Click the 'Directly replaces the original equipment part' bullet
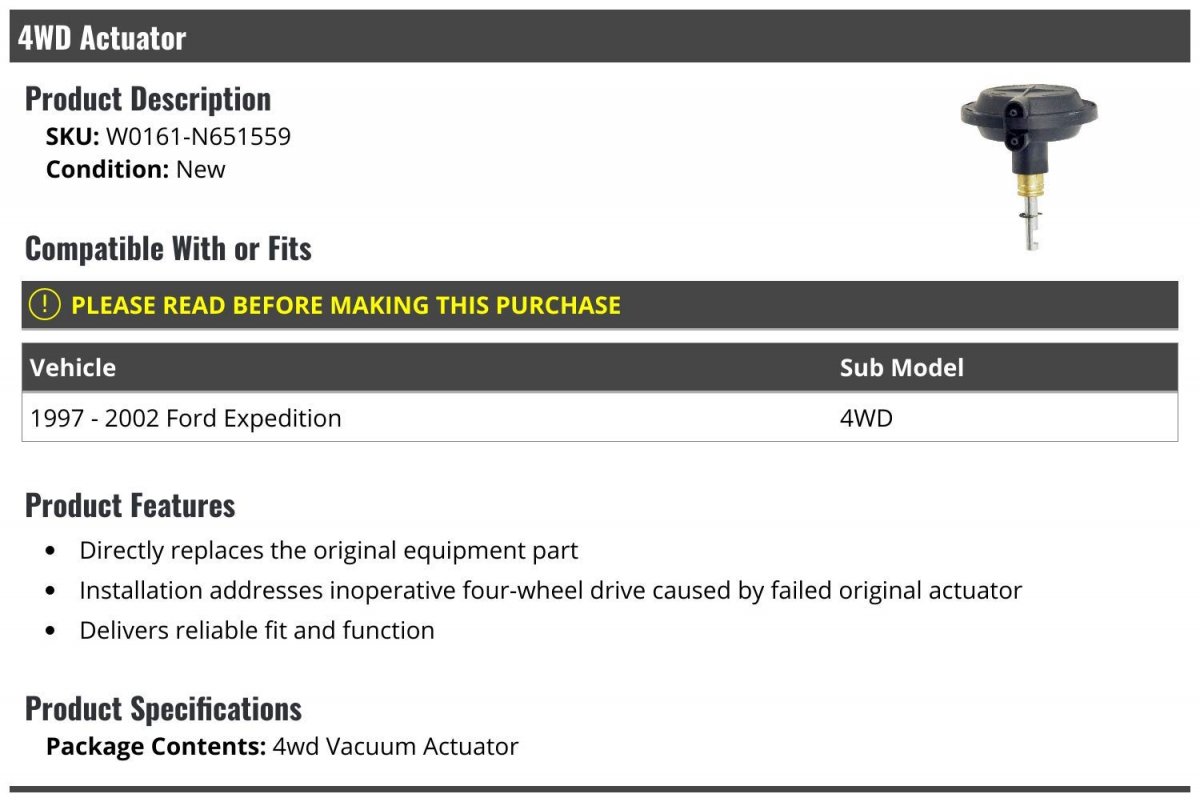This screenshot has width=1200, height=802. 329,550
